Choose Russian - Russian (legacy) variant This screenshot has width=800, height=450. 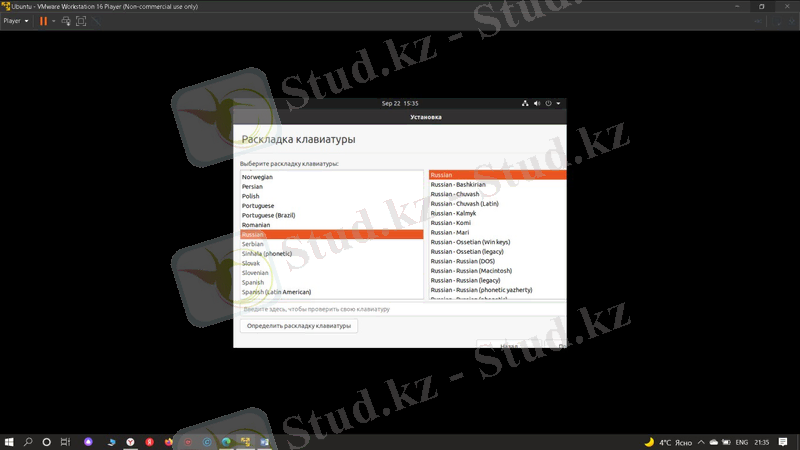click(497, 281)
